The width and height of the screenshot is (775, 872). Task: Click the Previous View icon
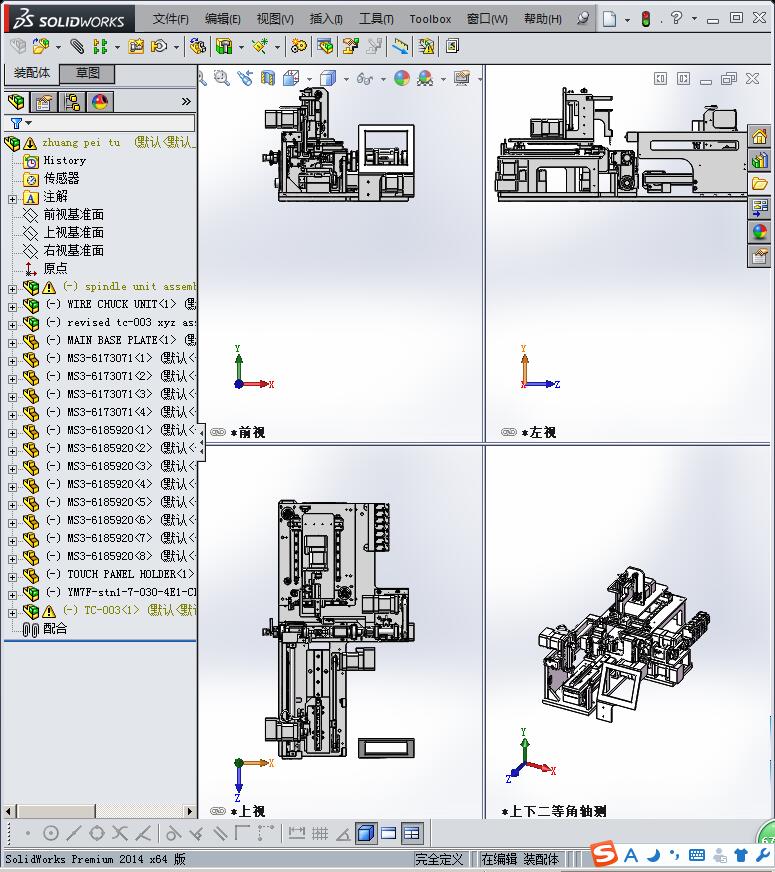(x=245, y=78)
